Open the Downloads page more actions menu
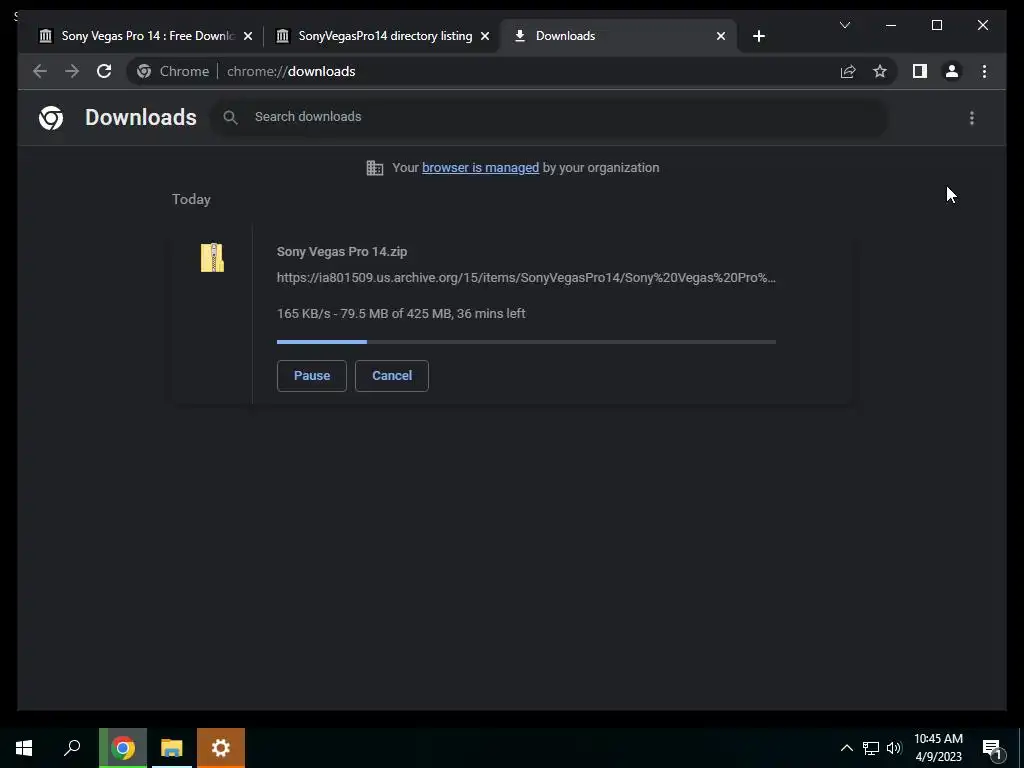This screenshot has height=768, width=1024. point(972,118)
